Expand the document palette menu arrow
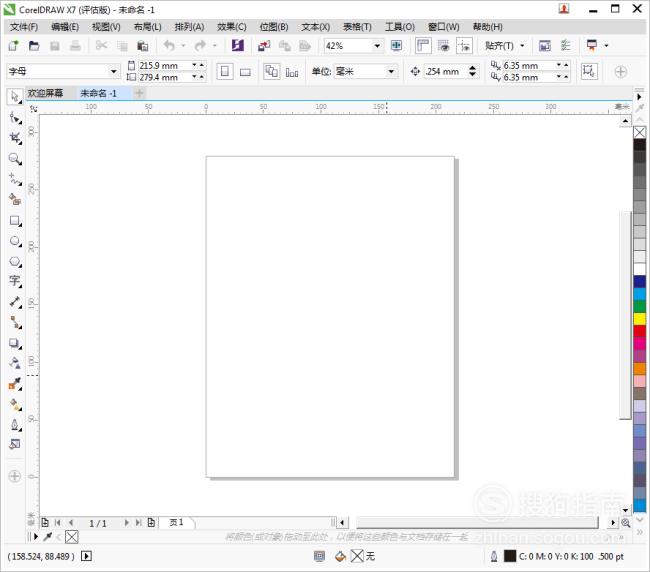 tap(36, 537)
